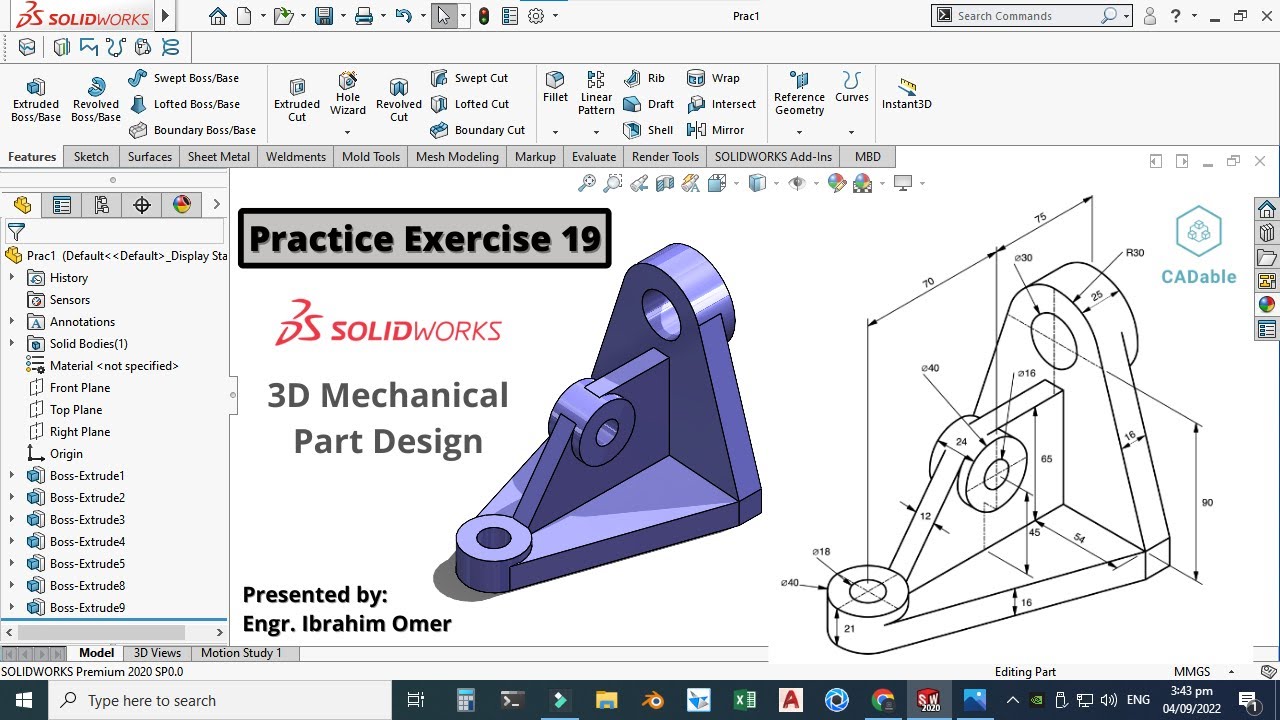Screen dimensions: 1280x720
Task: Select the Fillet tool
Action: (555, 87)
